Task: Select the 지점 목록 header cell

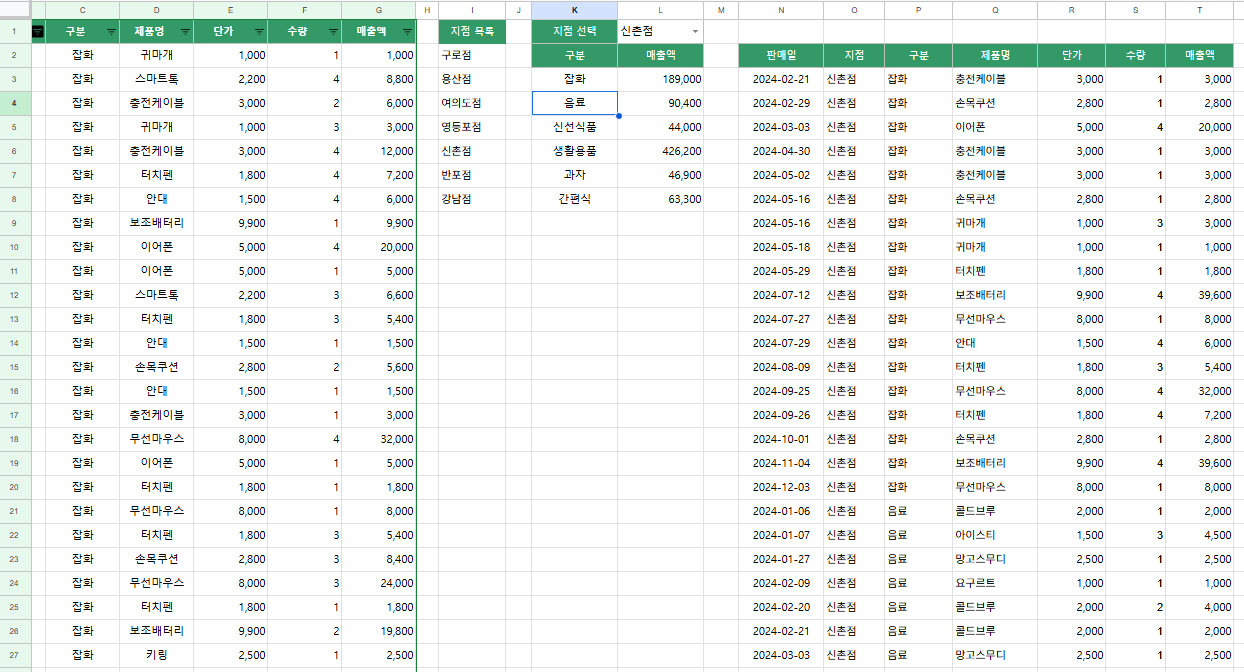Action: click(472, 31)
